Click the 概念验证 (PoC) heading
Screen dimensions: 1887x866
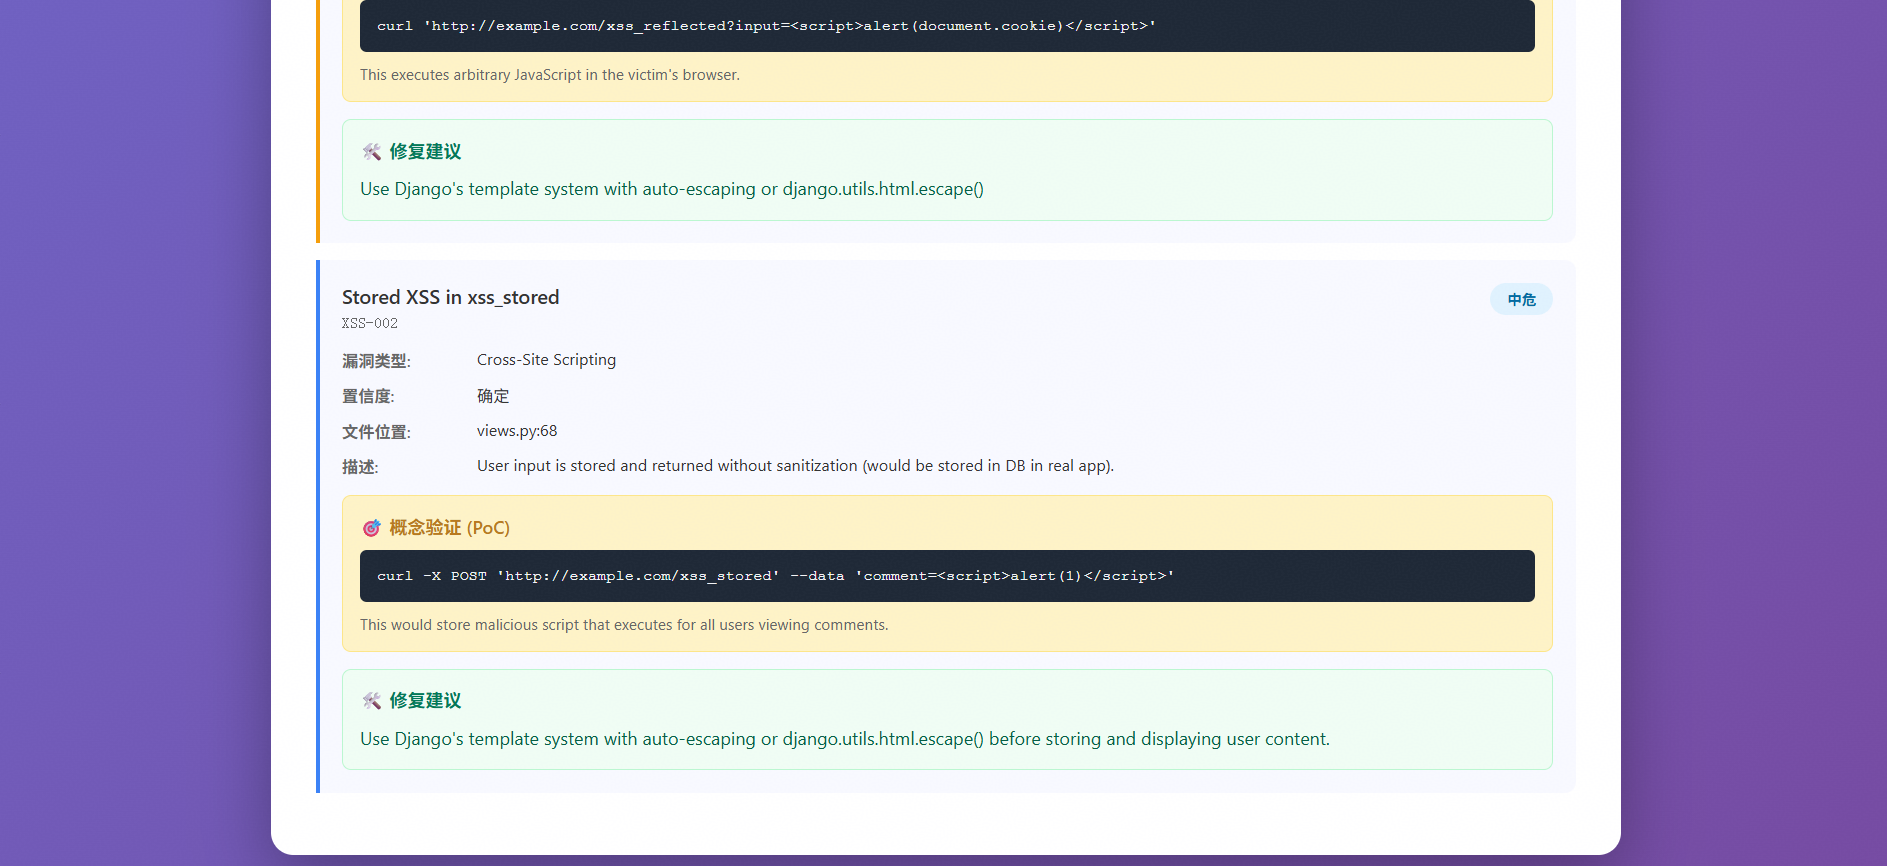coord(449,528)
